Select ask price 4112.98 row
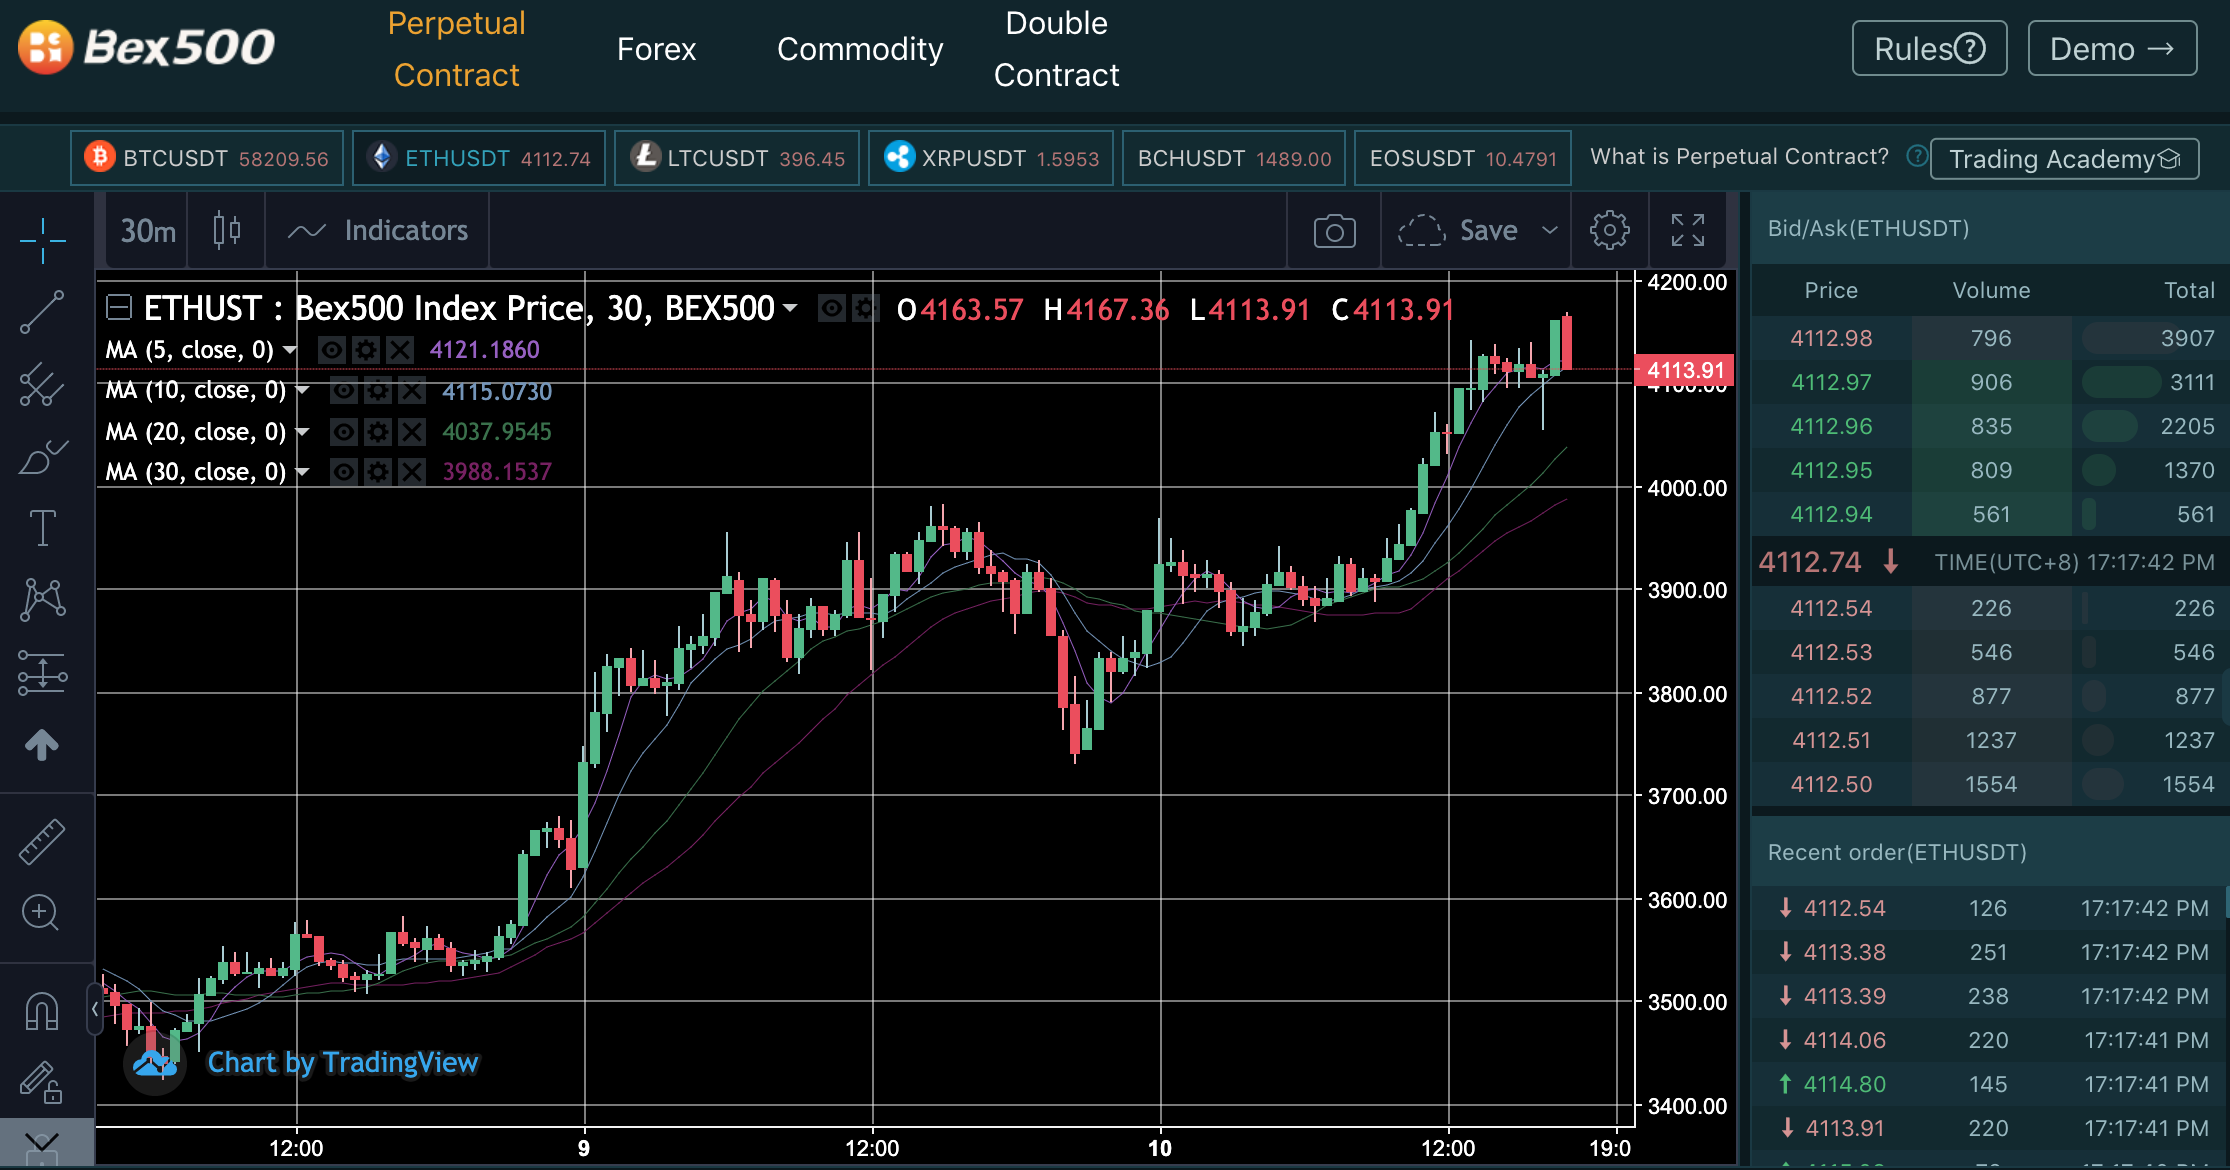This screenshot has width=2230, height=1170. [1990, 338]
